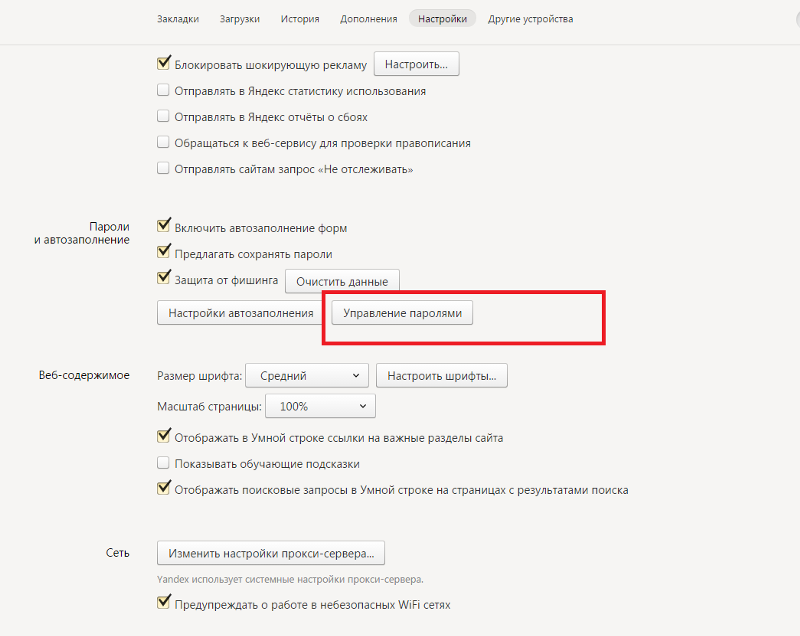The width and height of the screenshot is (800, 636).
Task: Click the Очистить данные button
Action: coord(342,281)
